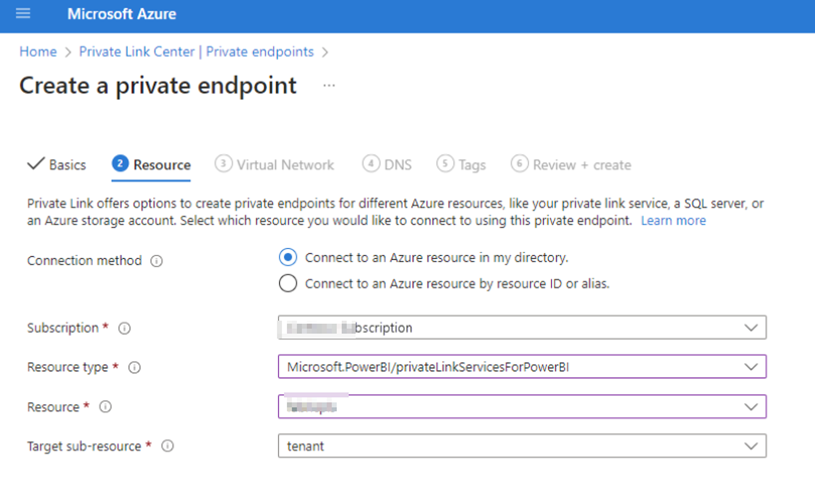
Task: Click the Basics completed checkmark icon
Action: tap(36, 164)
